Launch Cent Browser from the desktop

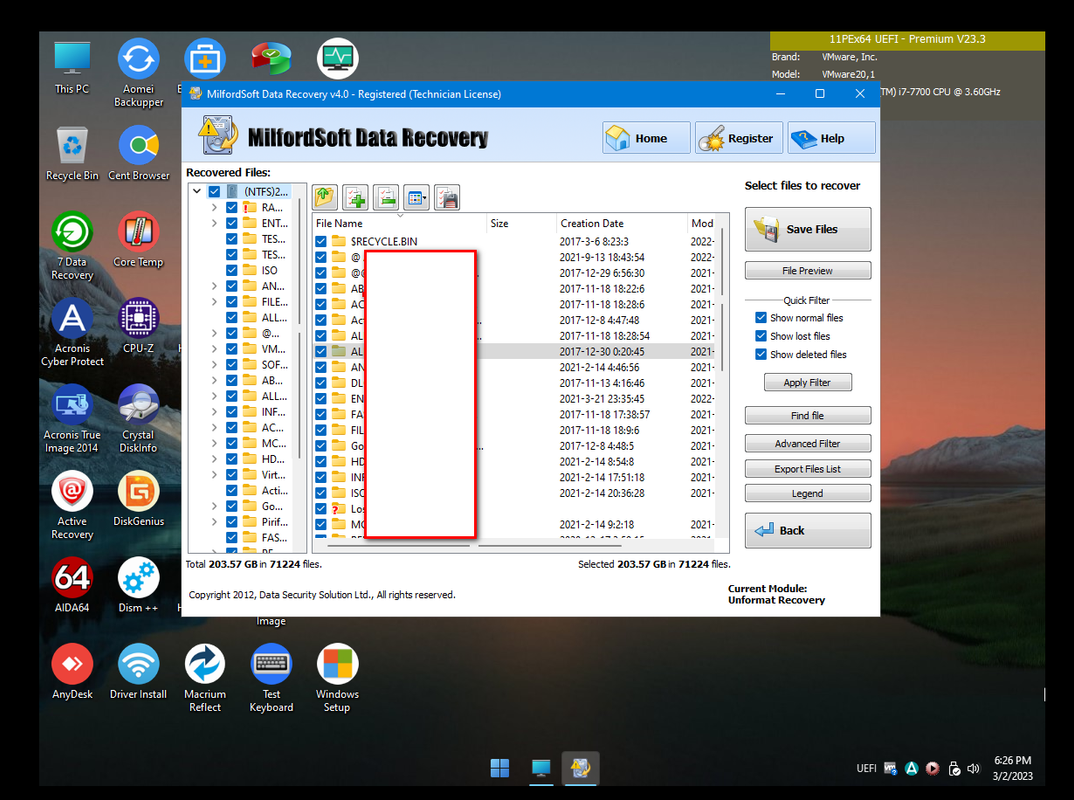coord(138,153)
